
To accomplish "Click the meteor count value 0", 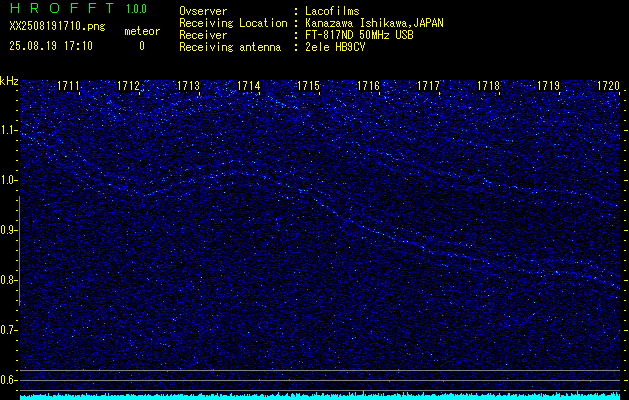I will 142,46.
